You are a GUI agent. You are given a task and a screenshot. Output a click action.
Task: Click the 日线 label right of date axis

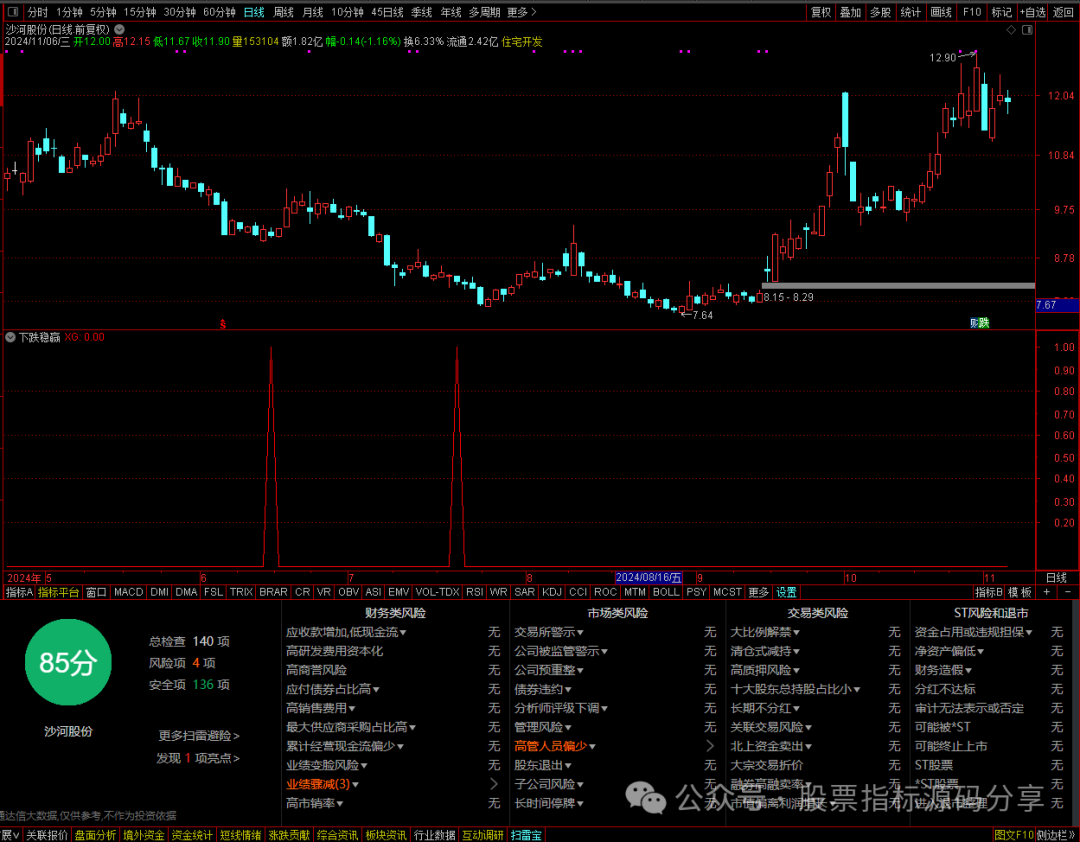tap(1056, 578)
